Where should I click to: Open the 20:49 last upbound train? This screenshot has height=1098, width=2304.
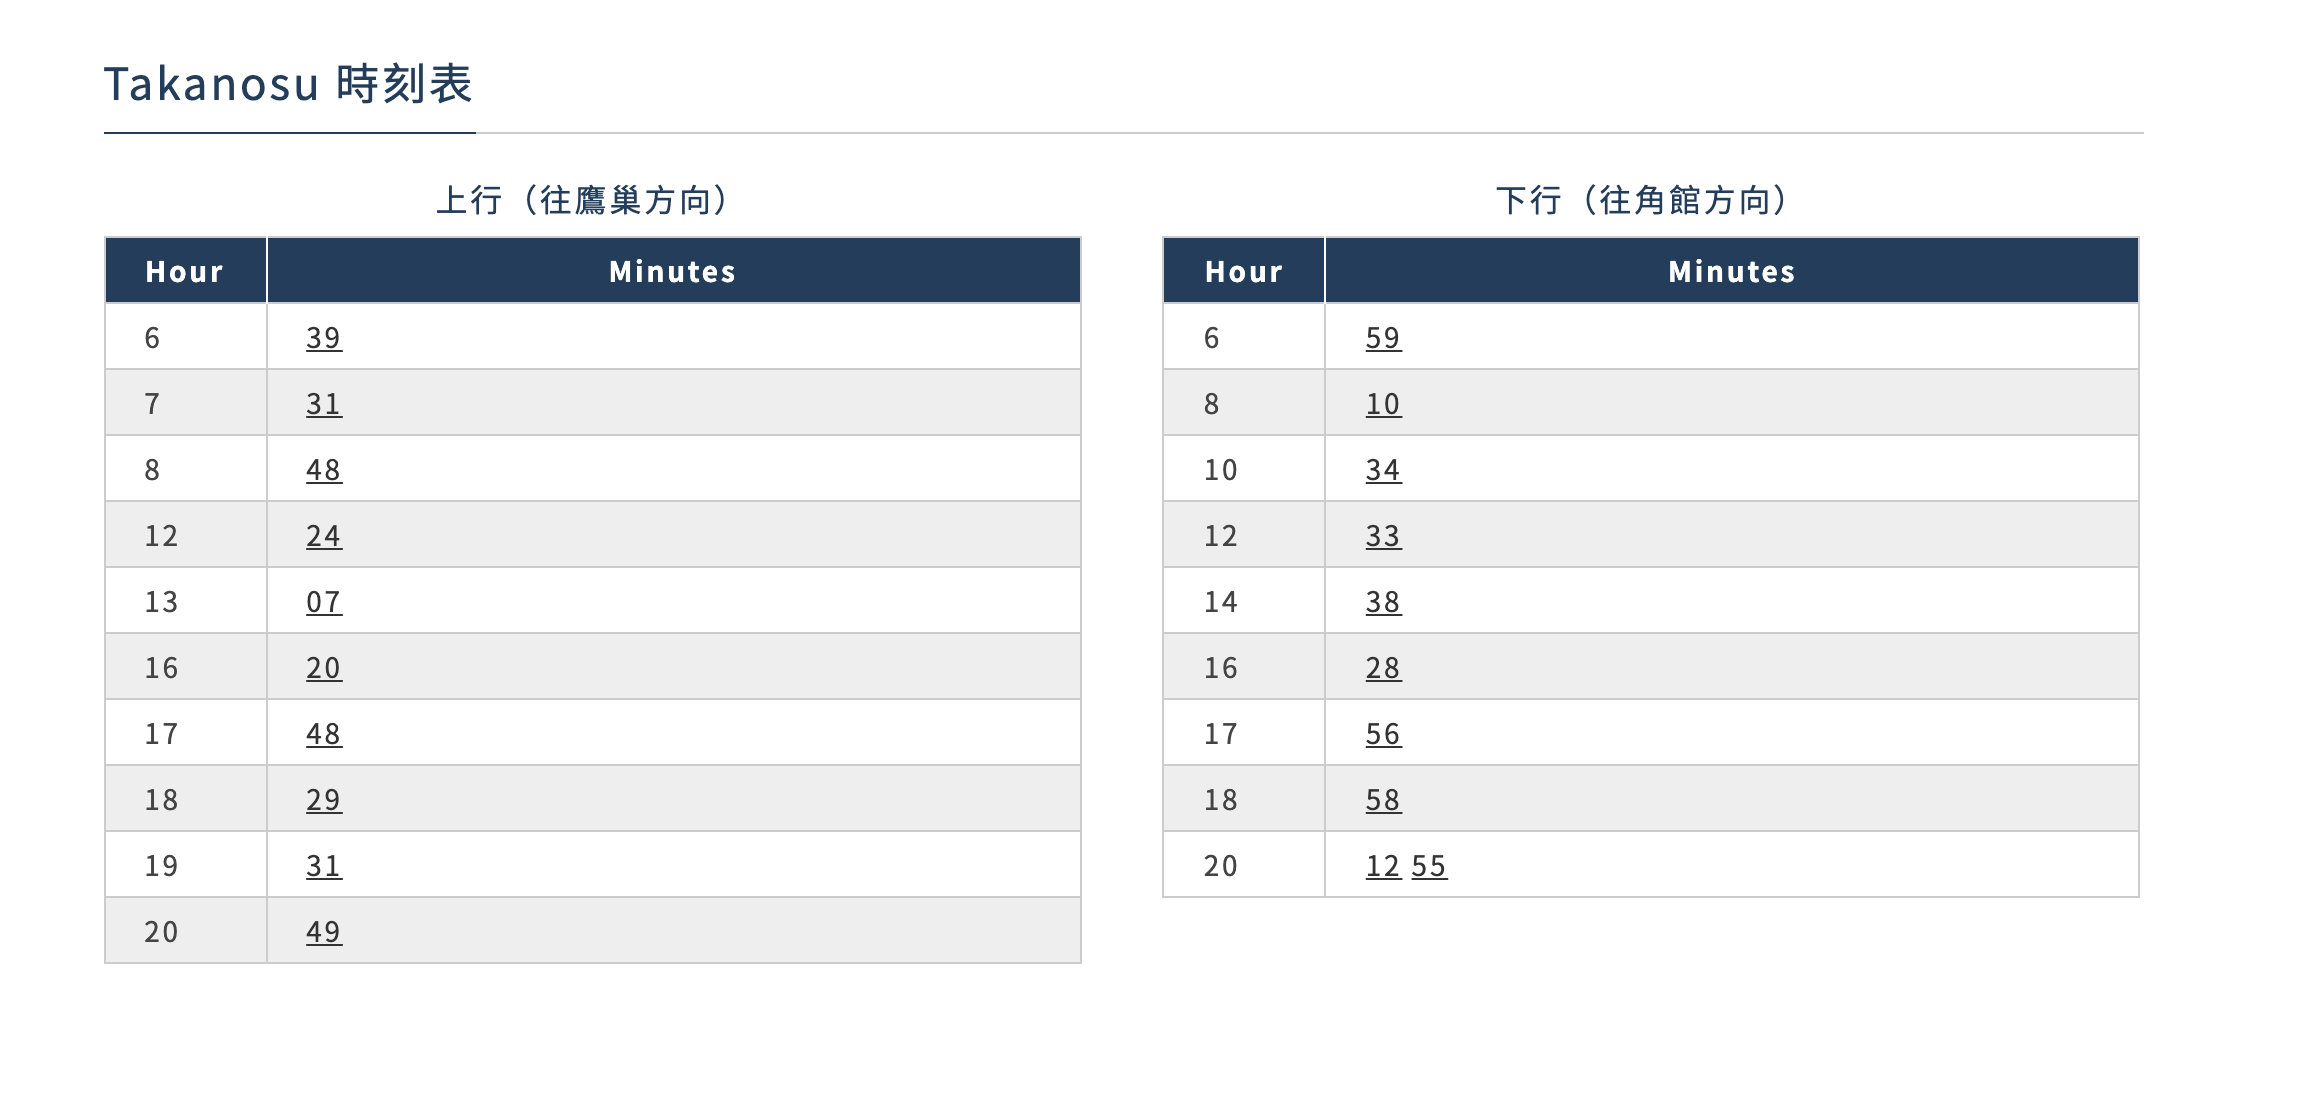[x=324, y=932]
